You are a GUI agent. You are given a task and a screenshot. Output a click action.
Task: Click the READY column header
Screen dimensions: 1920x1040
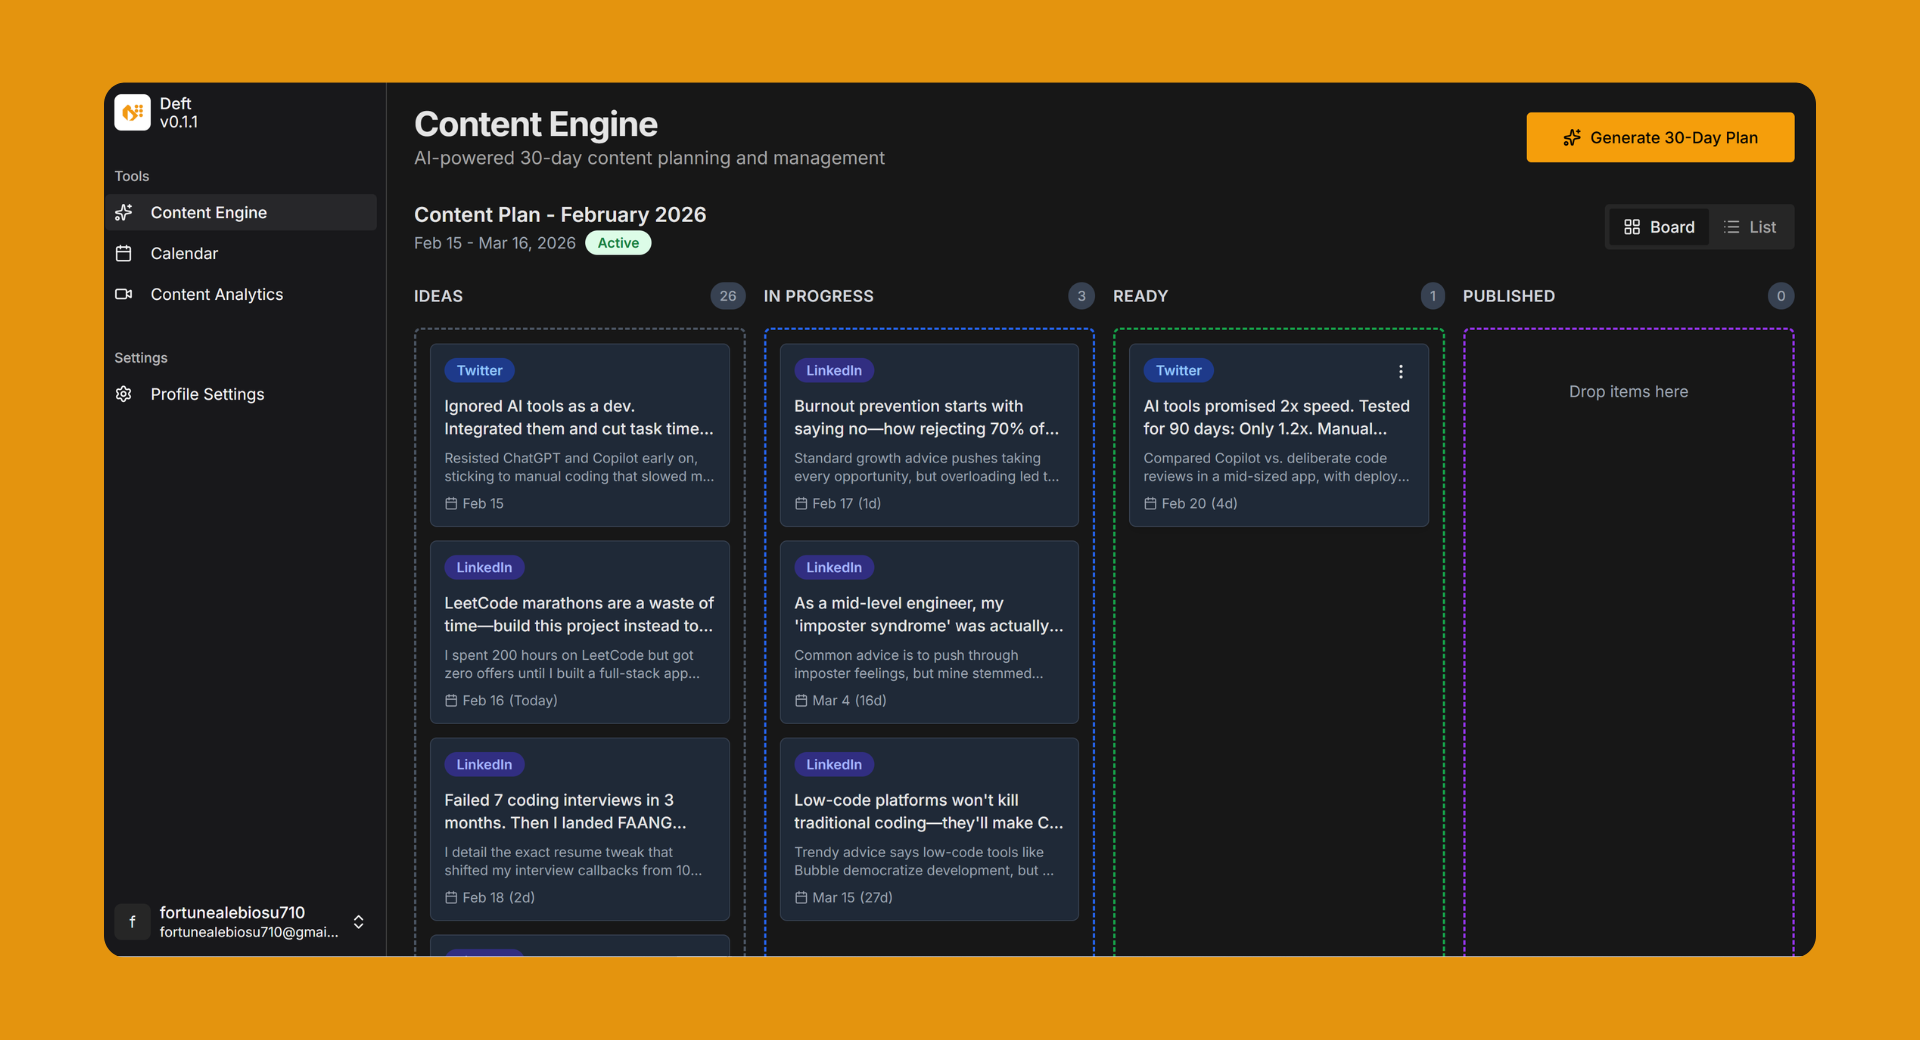click(1140, 296)
